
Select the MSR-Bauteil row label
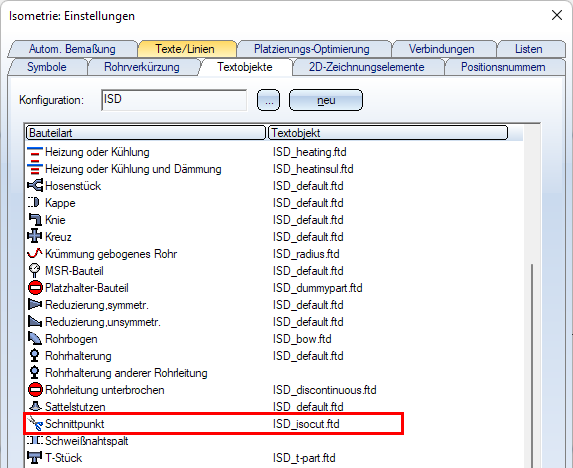pos(74,271)
